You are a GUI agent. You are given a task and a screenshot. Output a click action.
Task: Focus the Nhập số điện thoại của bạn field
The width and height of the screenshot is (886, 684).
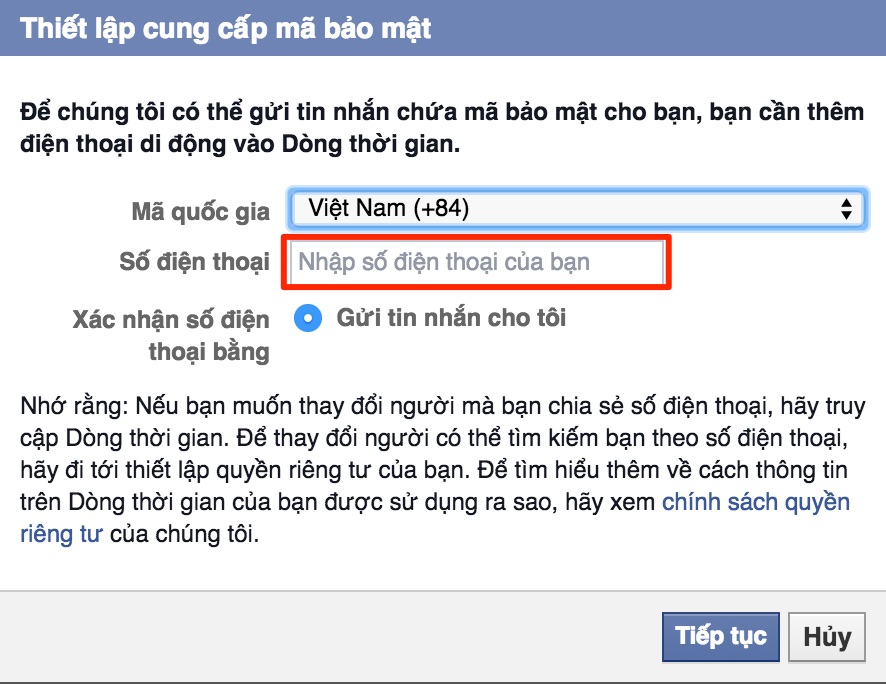click(x=476, y=262)
